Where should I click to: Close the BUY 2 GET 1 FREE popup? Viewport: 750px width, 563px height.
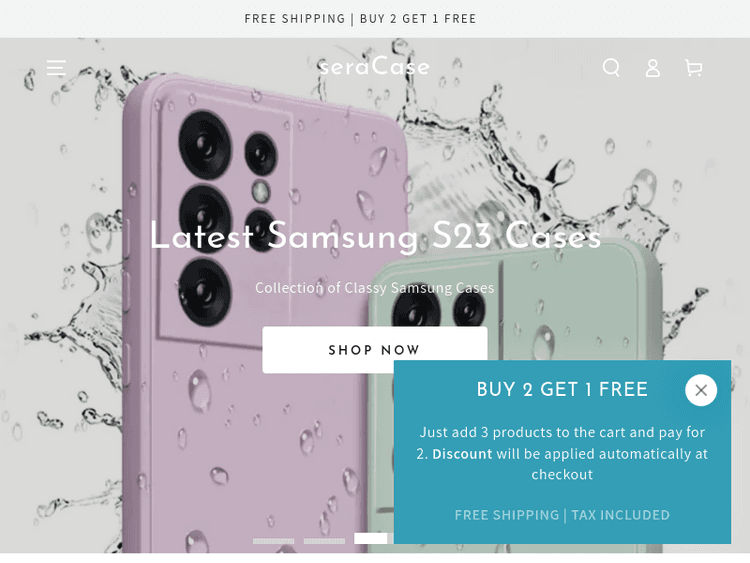click(701, 390)
